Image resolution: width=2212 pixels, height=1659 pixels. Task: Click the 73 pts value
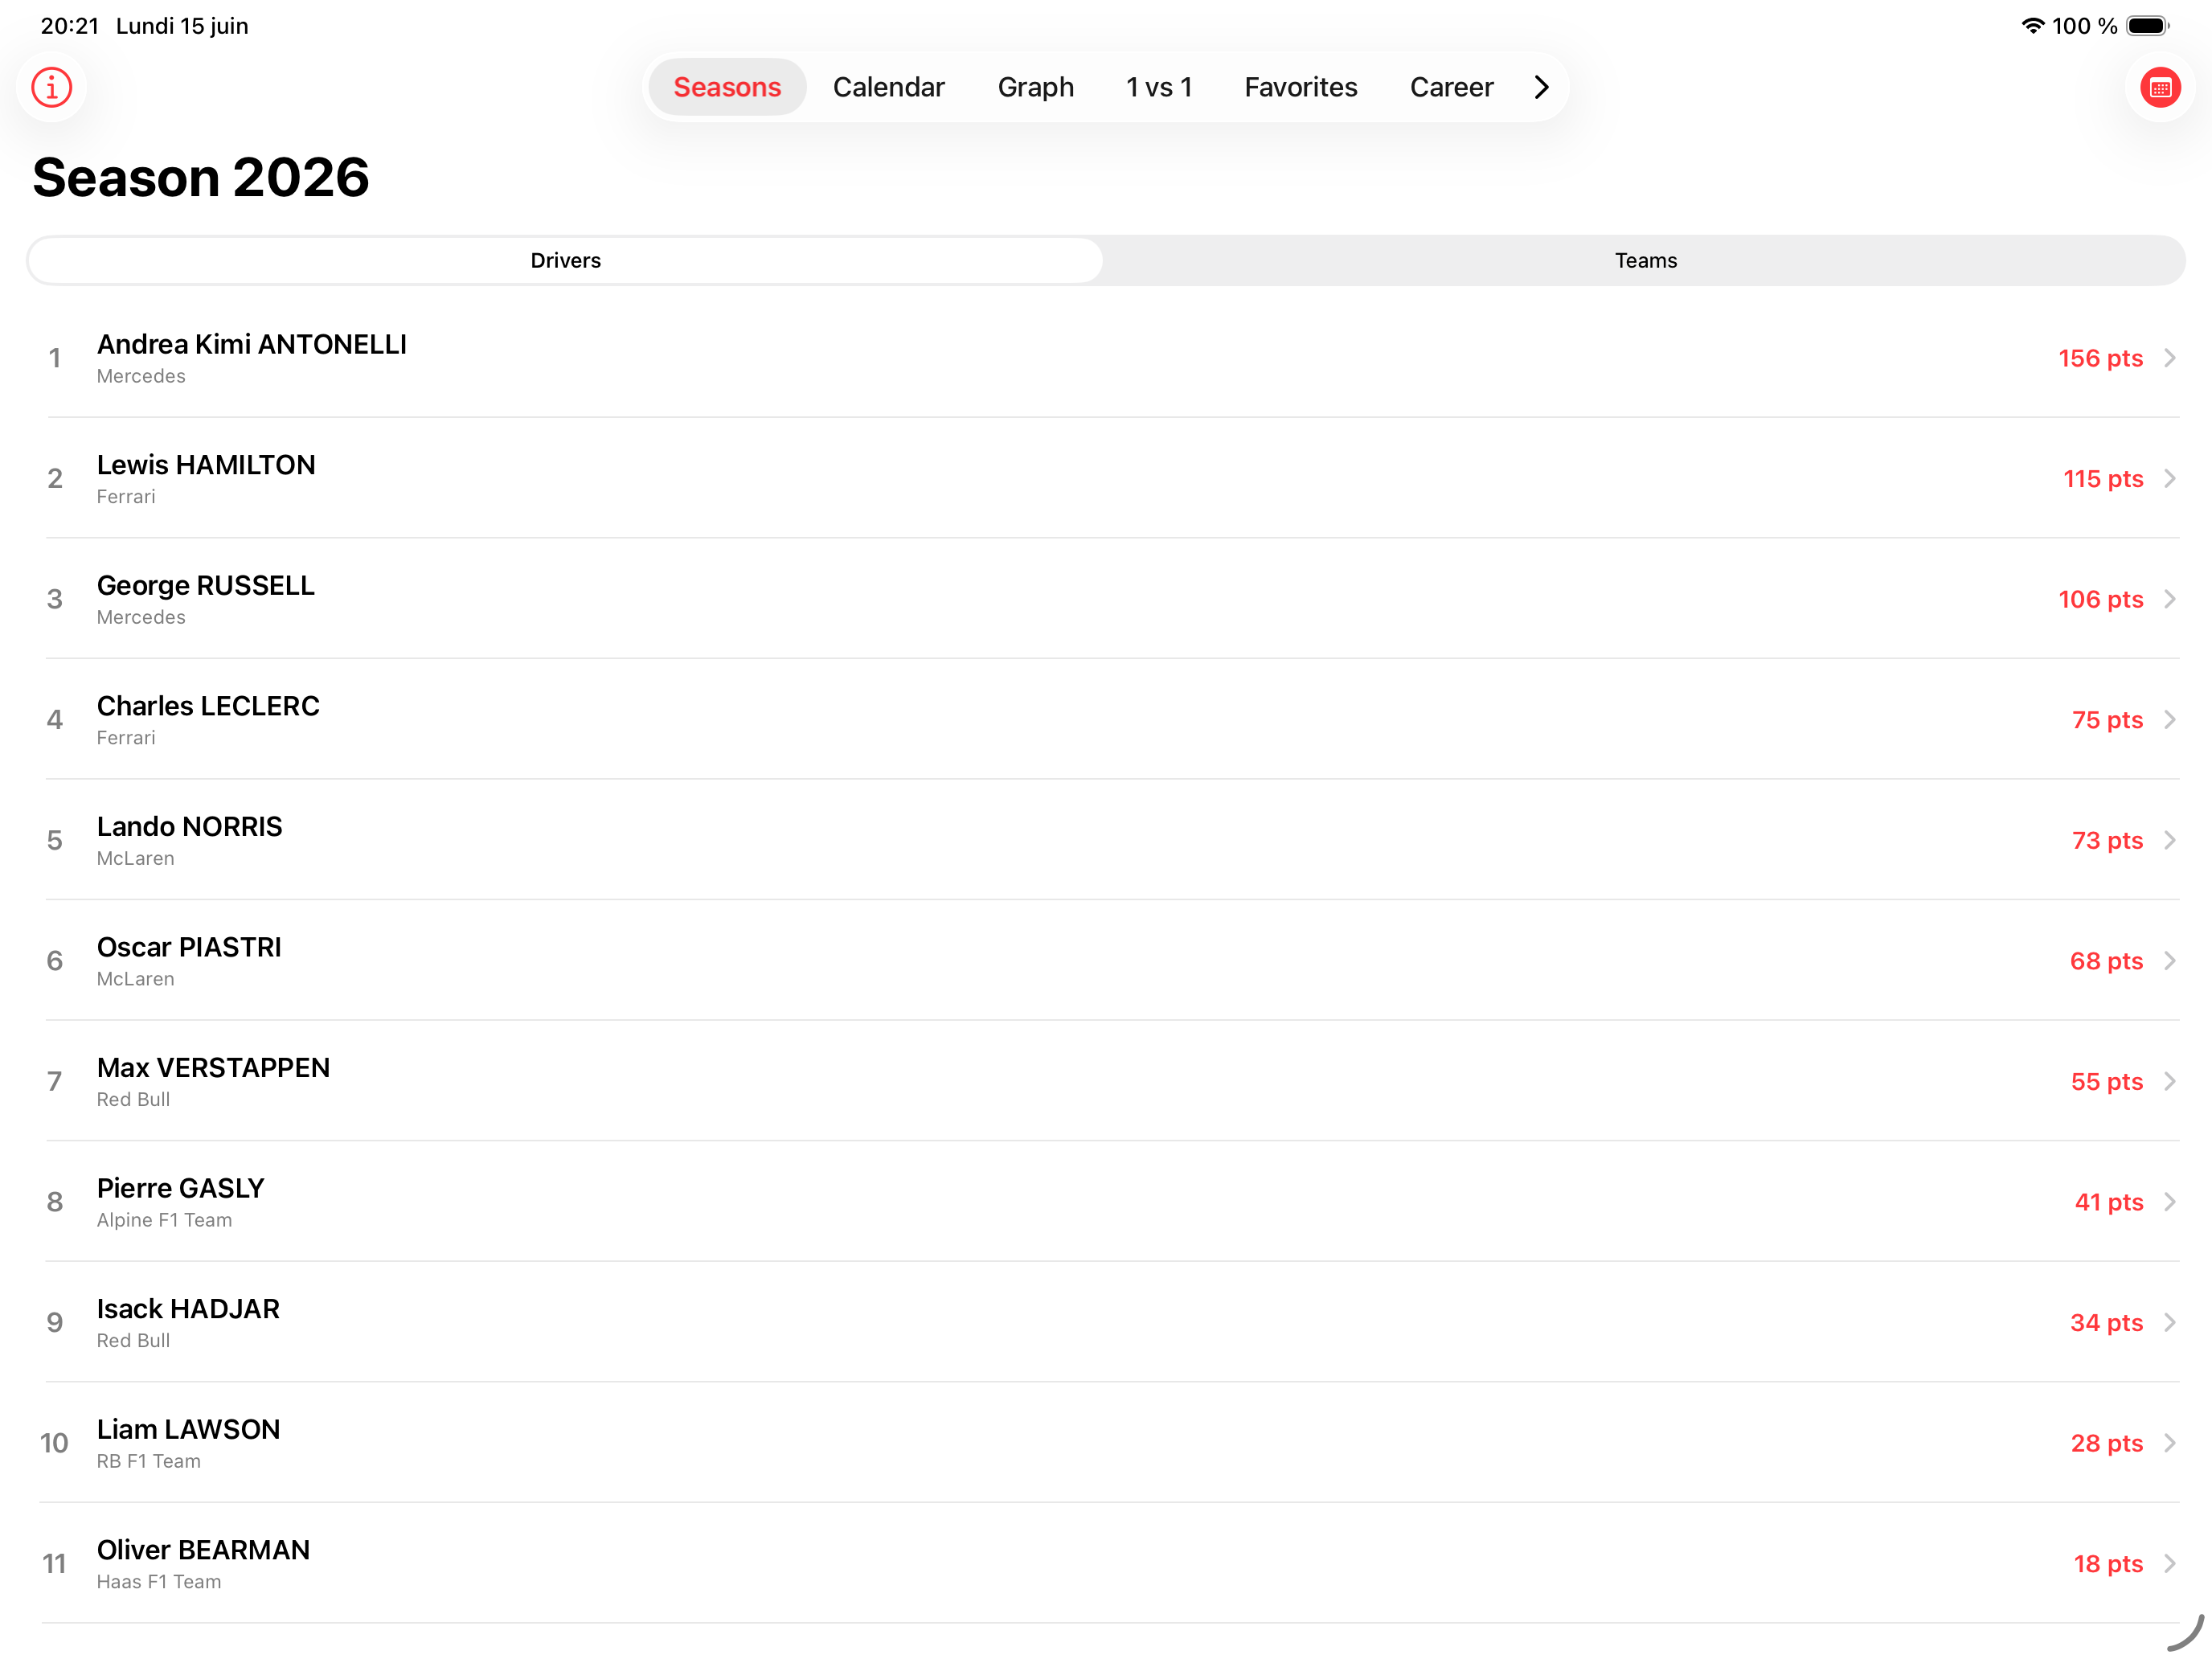(2107, 840)
